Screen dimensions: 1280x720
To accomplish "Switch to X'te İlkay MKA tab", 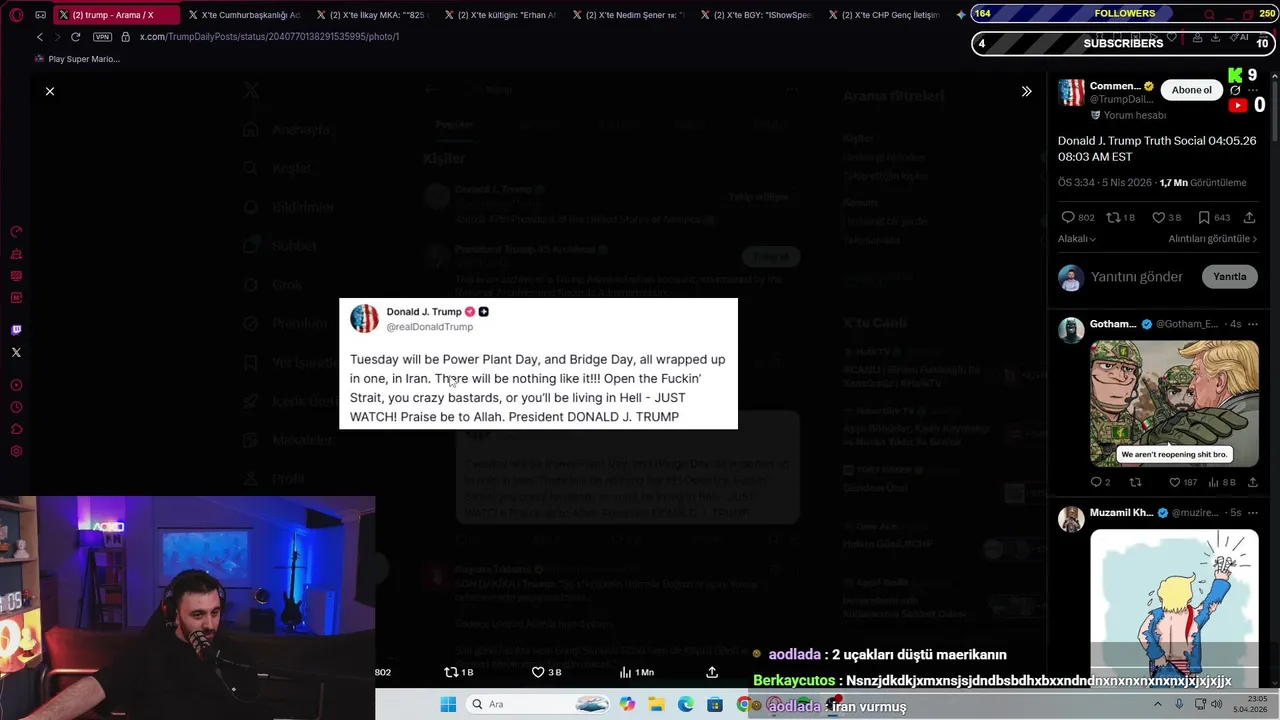I will [372, 15].
